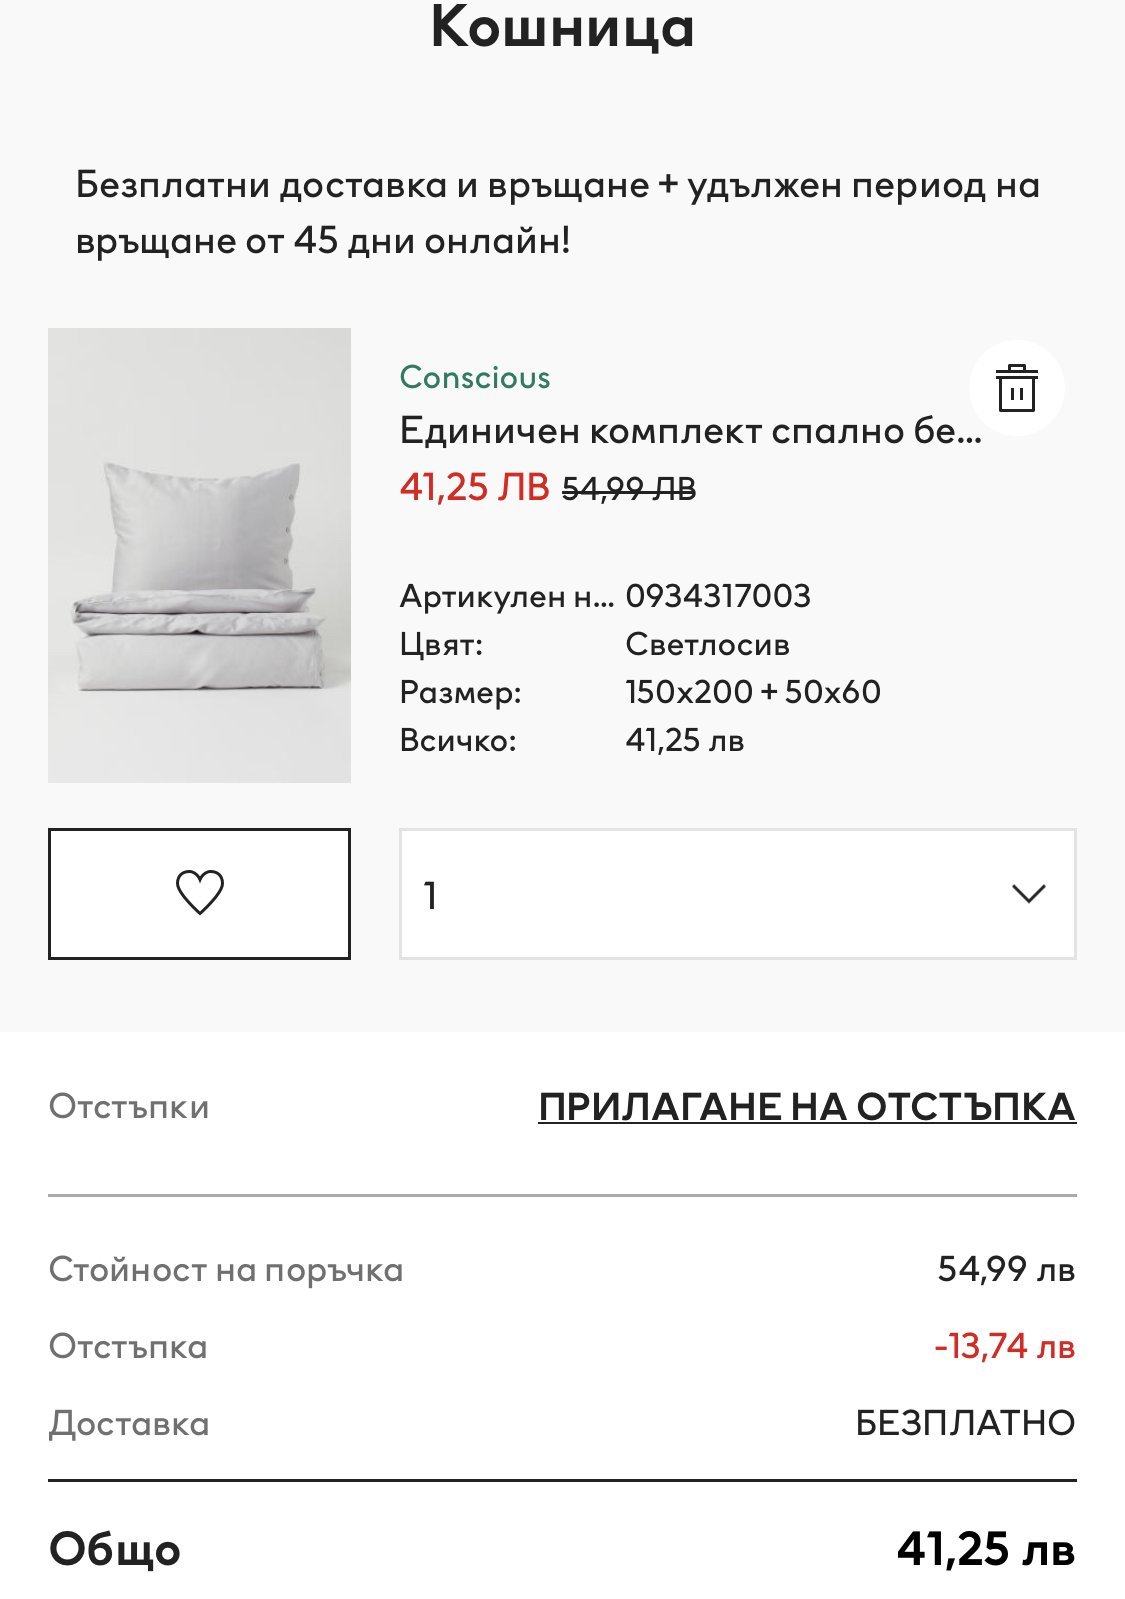Open the grey bedding product thumbnail
1125x1599 pixels.
pyautogui.click(x=199, y=555)
